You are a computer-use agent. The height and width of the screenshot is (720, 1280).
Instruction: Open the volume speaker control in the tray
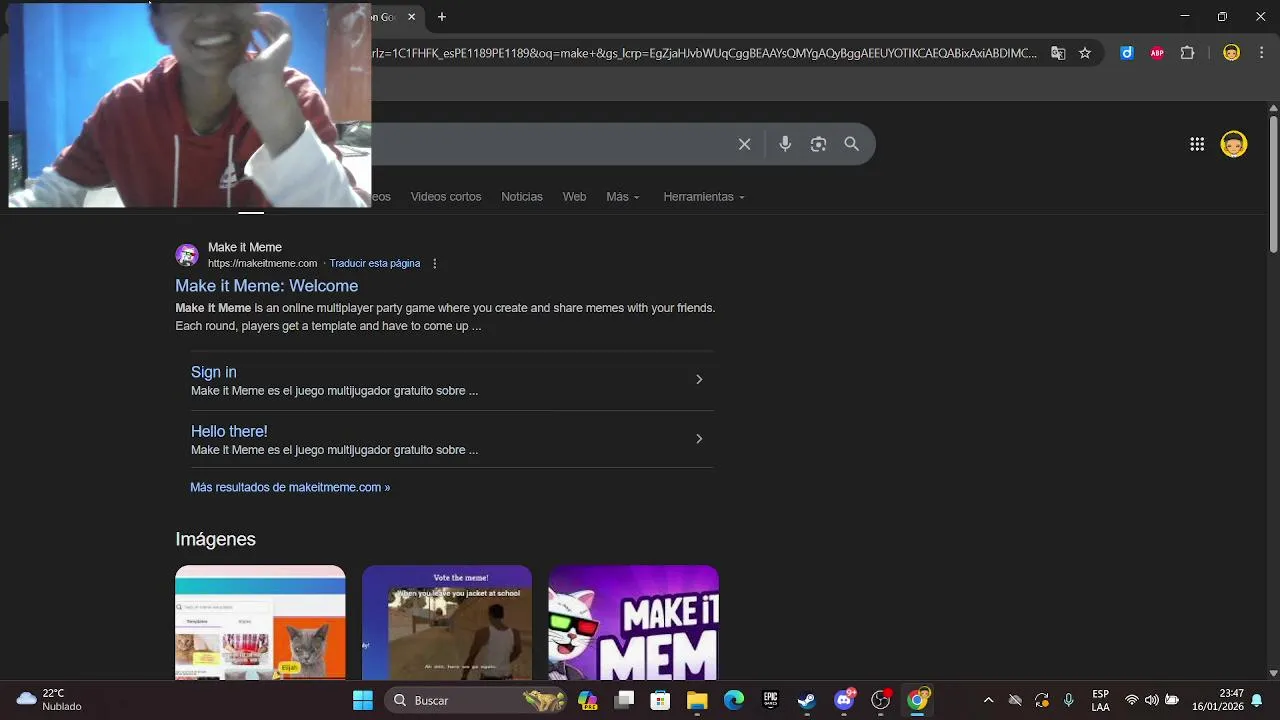tap(1151, 700)
